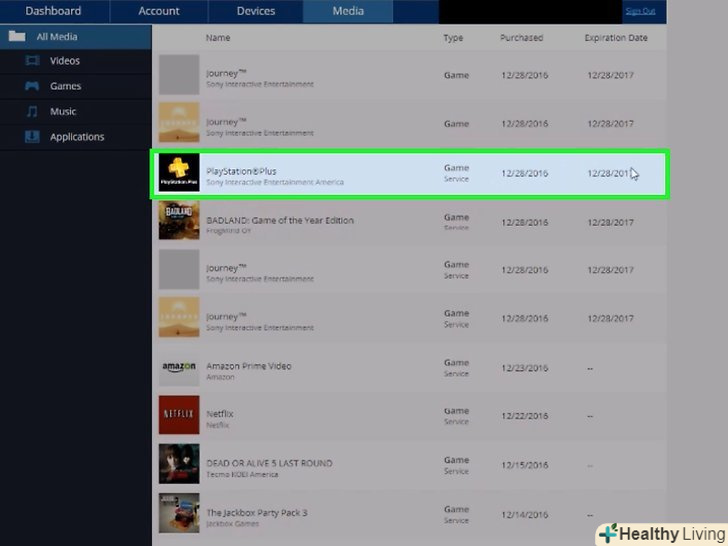Click the purchased date 12/15/2016
The image size is (728, 546).
coord(525,465)
